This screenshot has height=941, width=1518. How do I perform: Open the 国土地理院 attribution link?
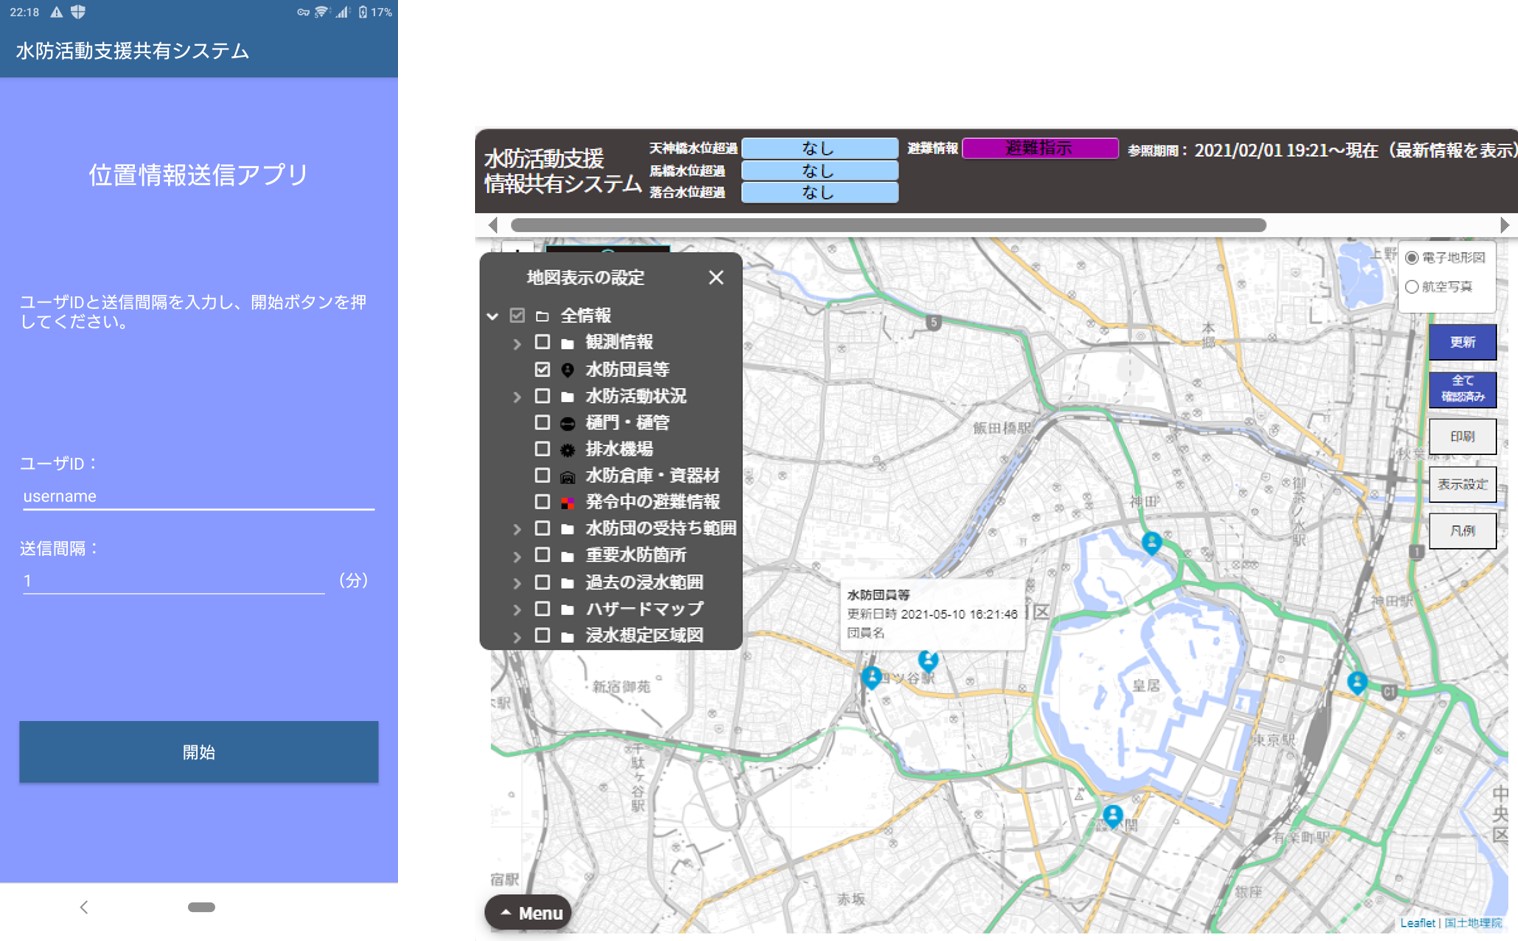coord(1473,923)
